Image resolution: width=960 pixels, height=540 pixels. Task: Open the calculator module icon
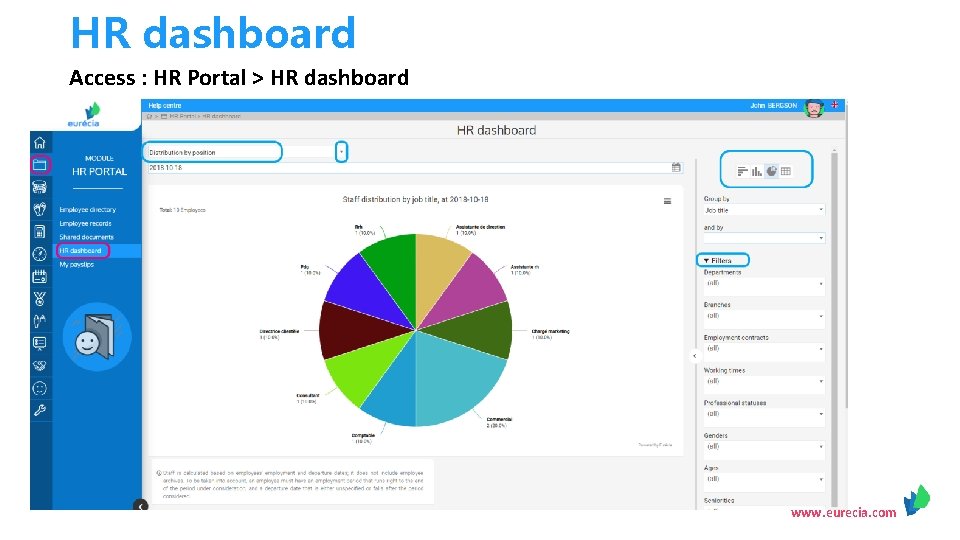40,231
